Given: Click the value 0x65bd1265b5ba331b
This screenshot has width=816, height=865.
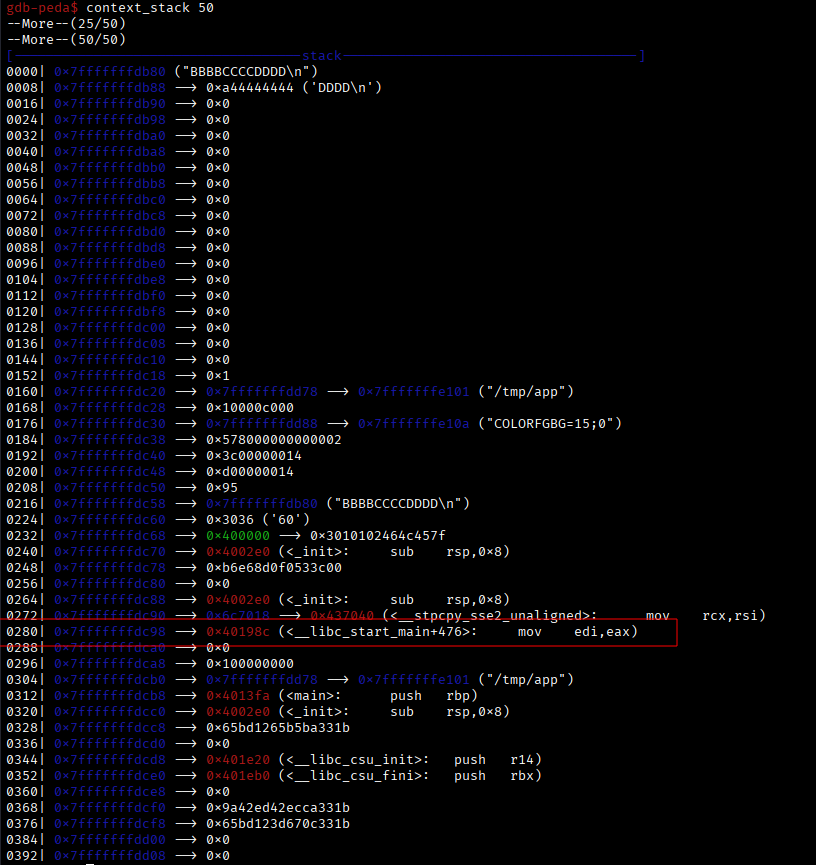Looking at the screenshot, I should click(x=278, y=728).
